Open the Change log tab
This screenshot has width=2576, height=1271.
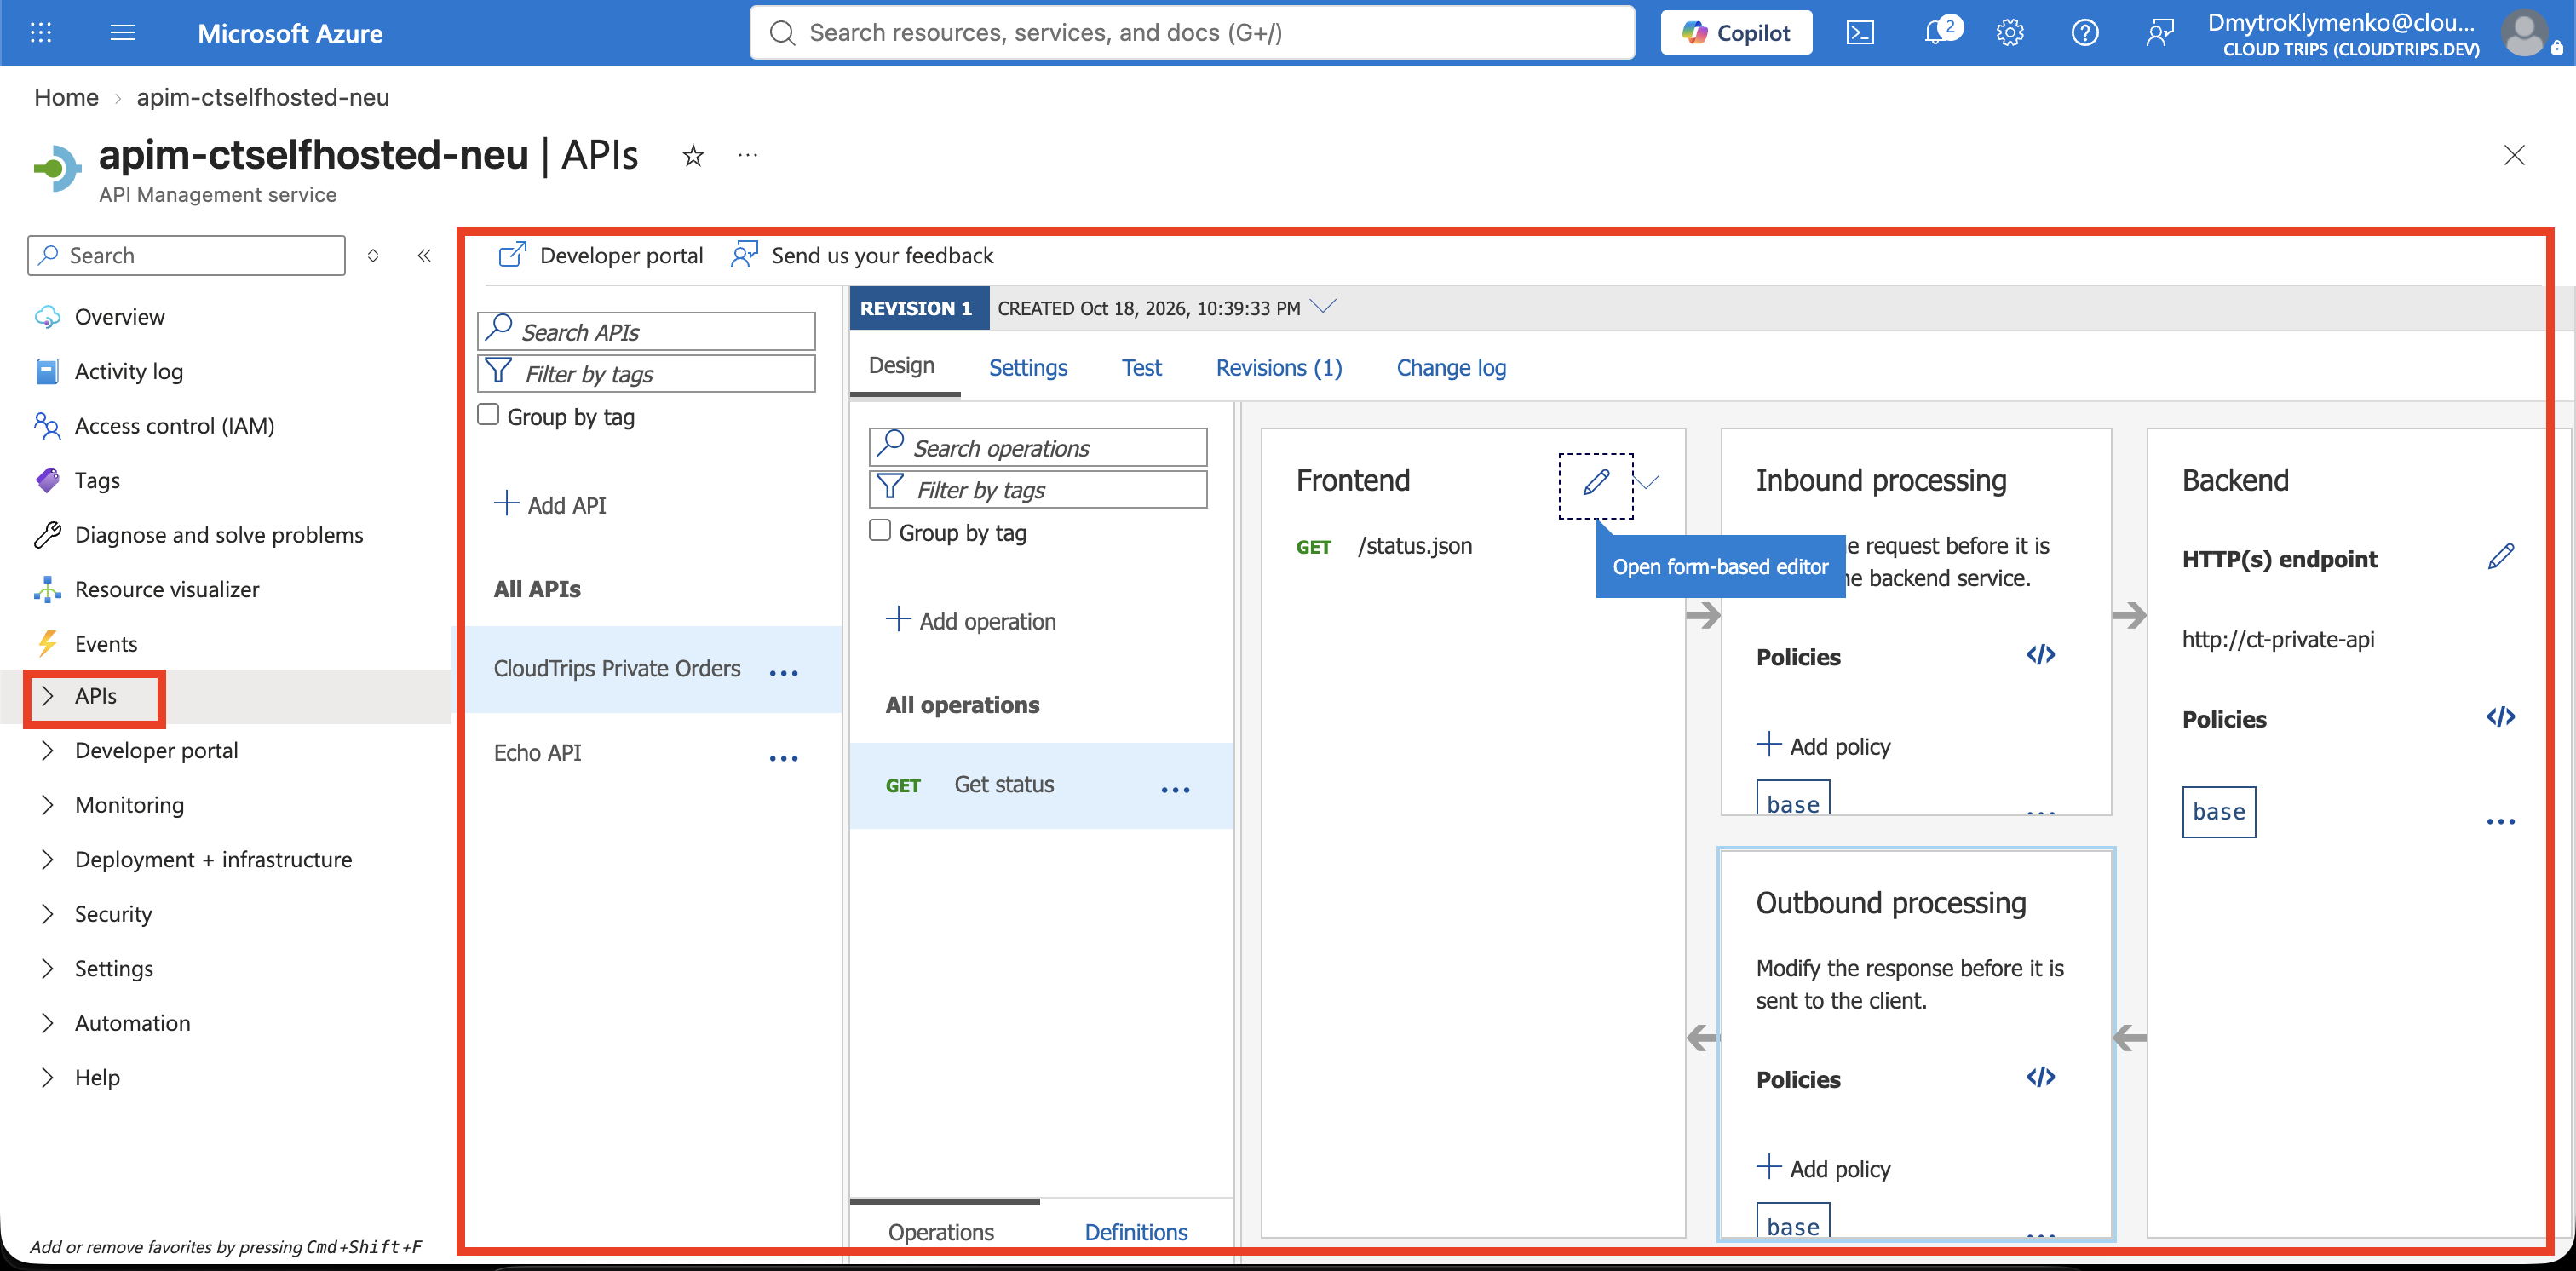tap(1450, 368)
